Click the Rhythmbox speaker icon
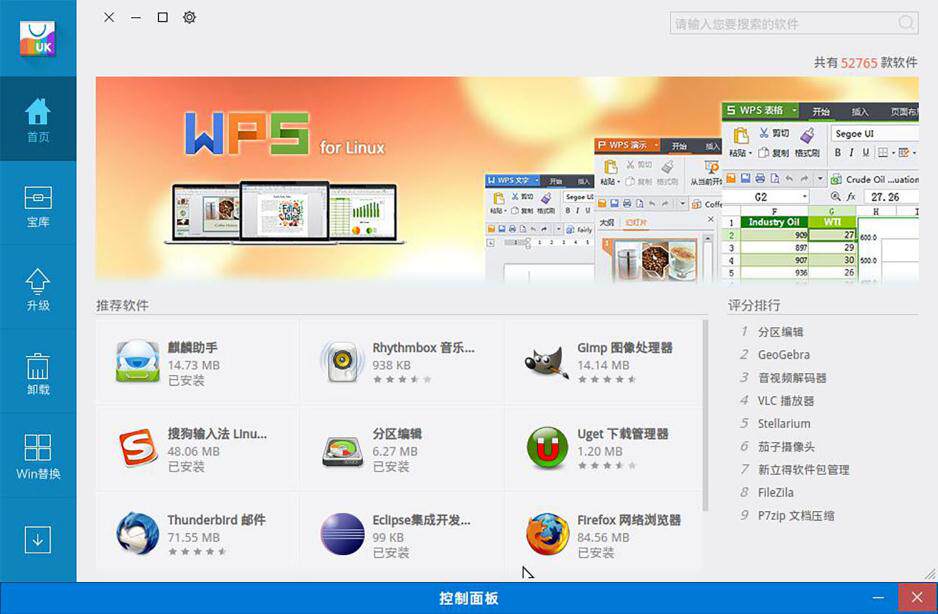Screen dimensions: 938x614 click(342, 361)
